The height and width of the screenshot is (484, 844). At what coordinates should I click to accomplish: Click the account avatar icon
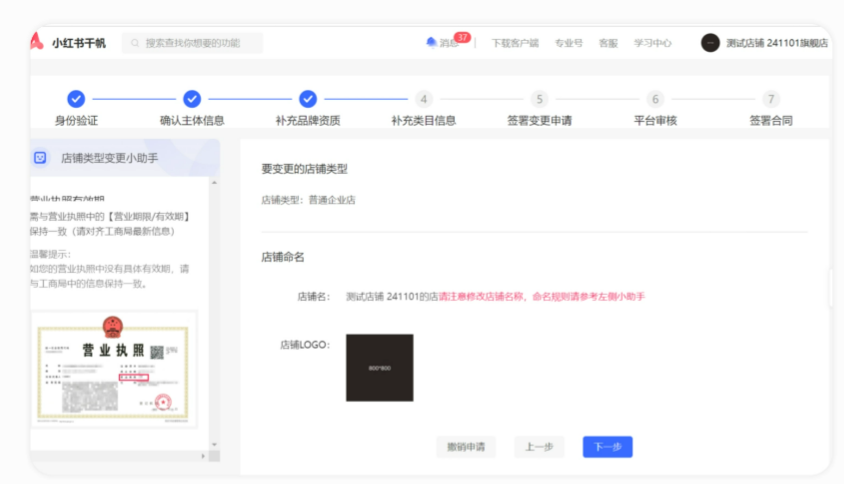[710, 43]
